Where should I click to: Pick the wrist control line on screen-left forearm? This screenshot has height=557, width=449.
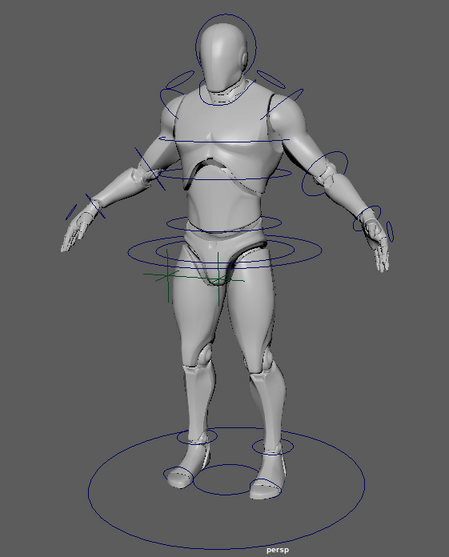pos(95,206)
